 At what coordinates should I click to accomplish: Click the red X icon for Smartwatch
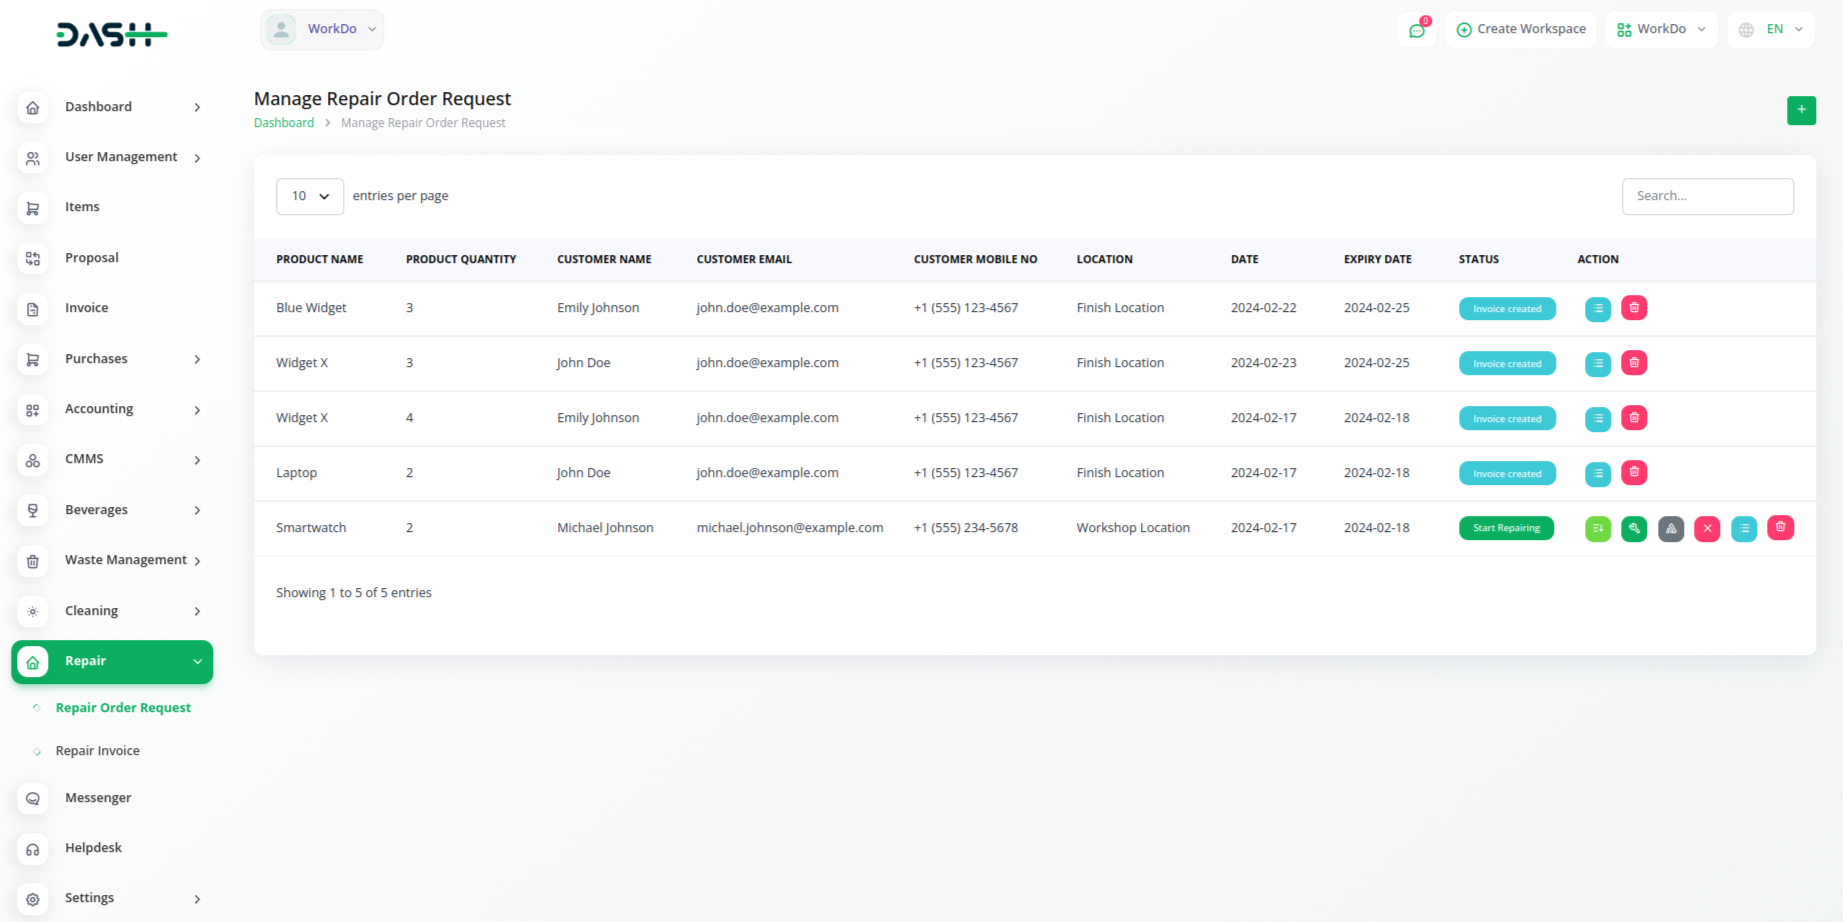(x=1707, y=529)
